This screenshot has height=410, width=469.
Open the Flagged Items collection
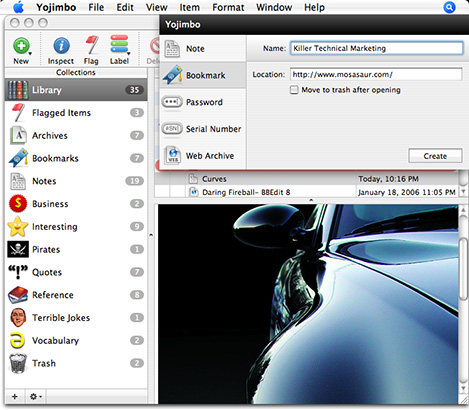click(76, 113)
